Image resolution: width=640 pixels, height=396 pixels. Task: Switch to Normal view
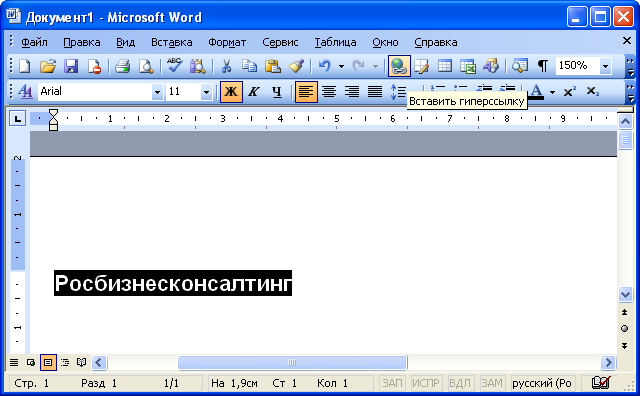tap(14, 362)
